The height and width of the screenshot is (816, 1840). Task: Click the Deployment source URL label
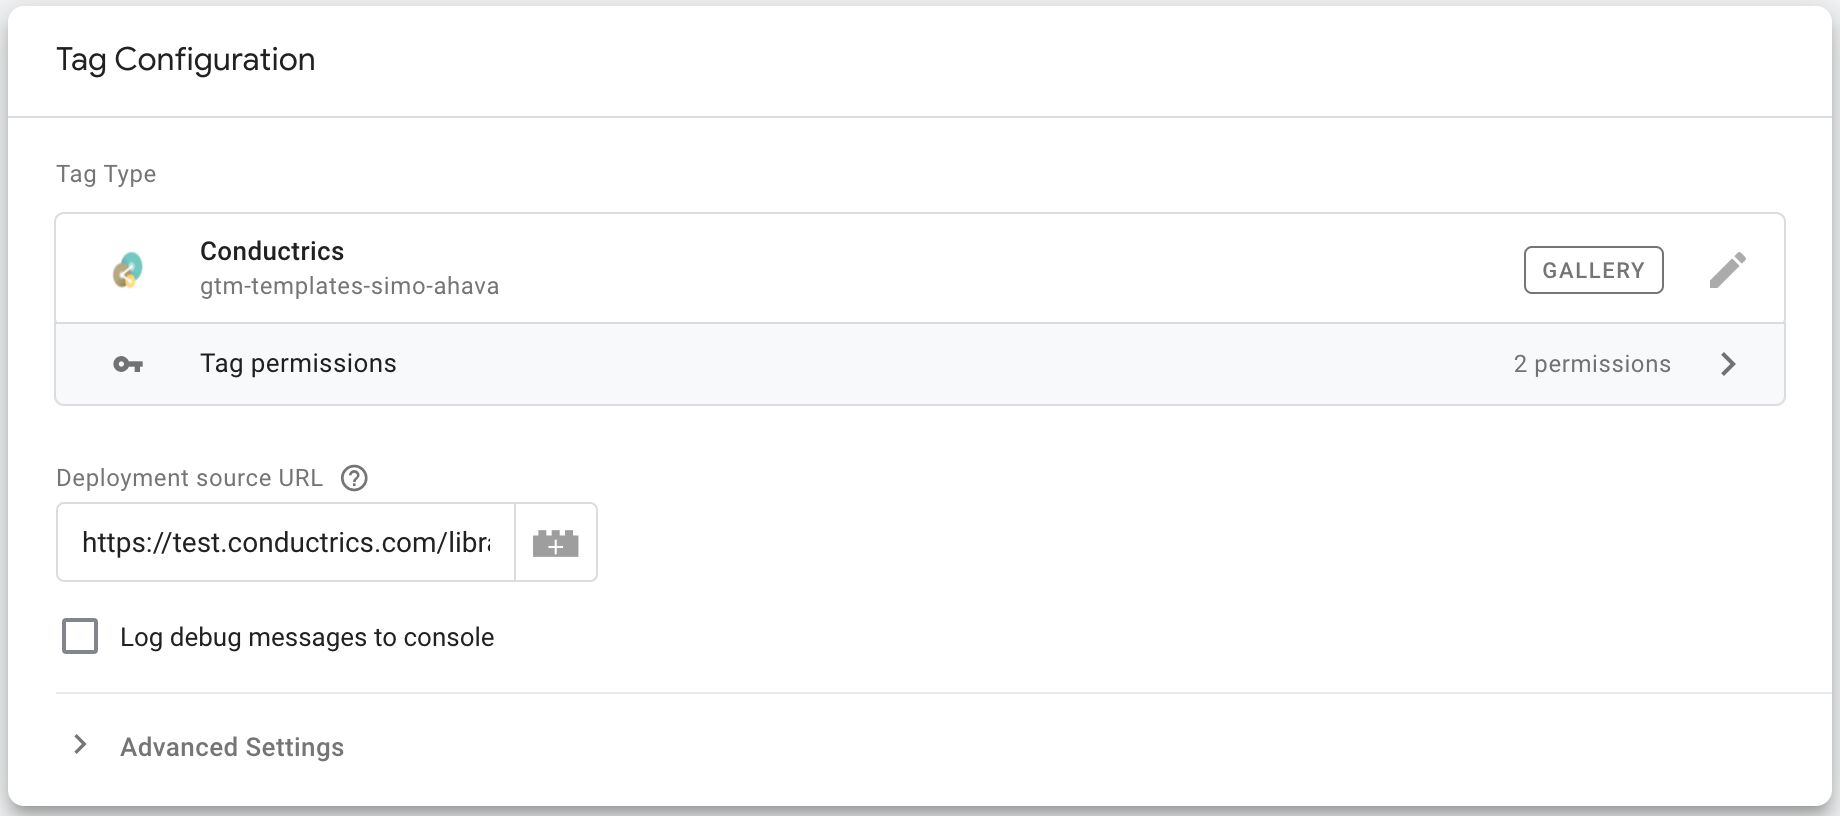[x=189, y=478]
